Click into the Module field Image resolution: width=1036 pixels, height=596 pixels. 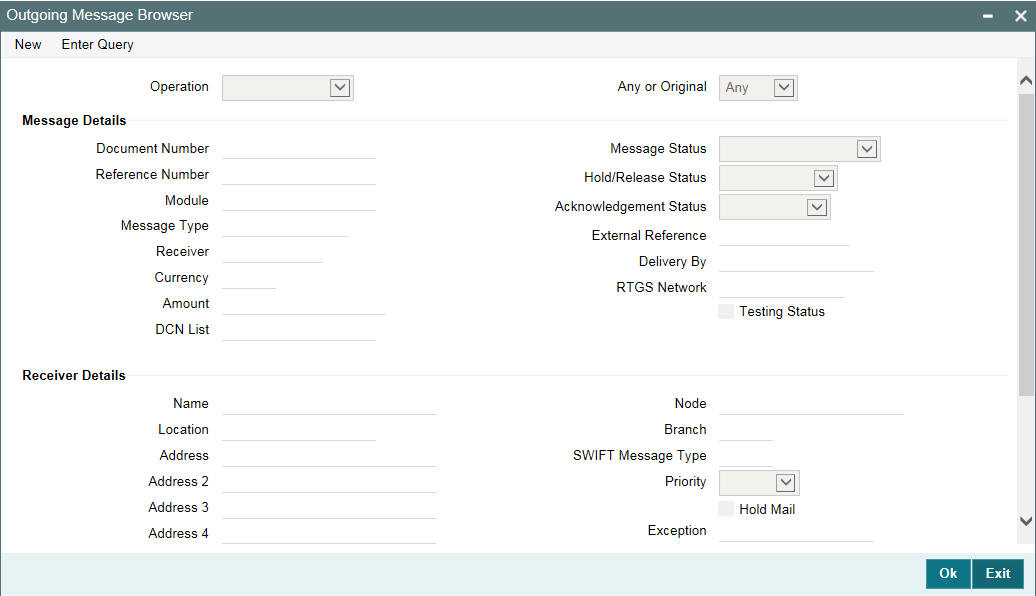(299, 200)
